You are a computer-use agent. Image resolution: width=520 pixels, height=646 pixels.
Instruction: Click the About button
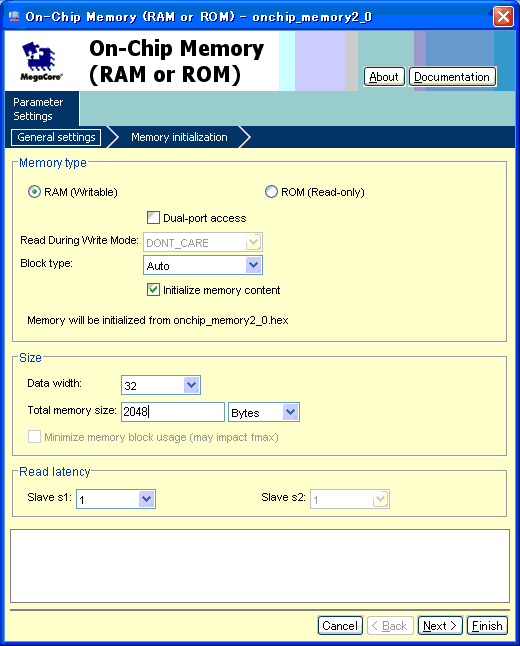pos(384,77)
